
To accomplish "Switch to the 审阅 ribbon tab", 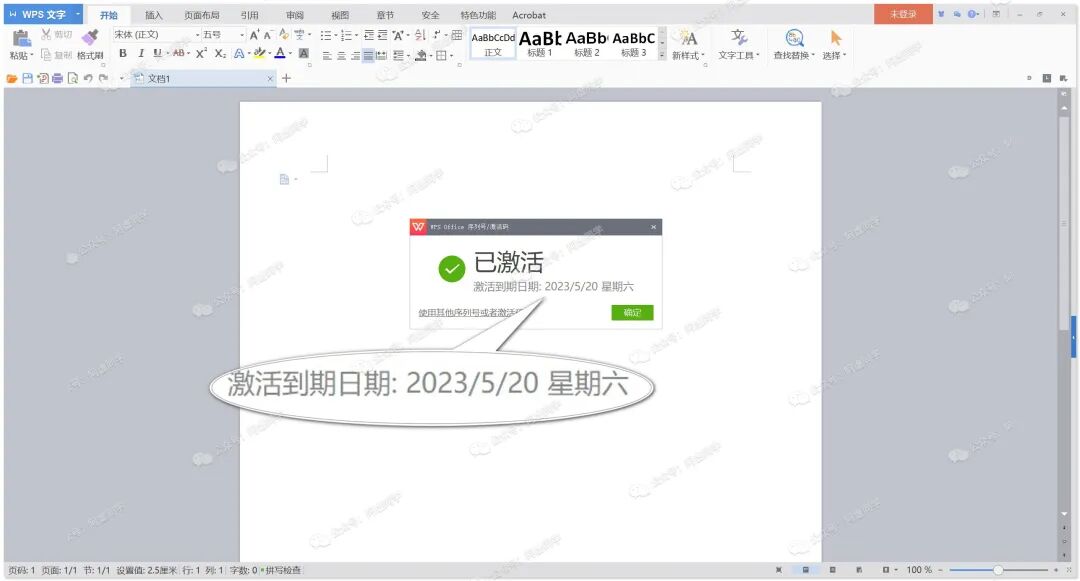I will click(295, 14).
